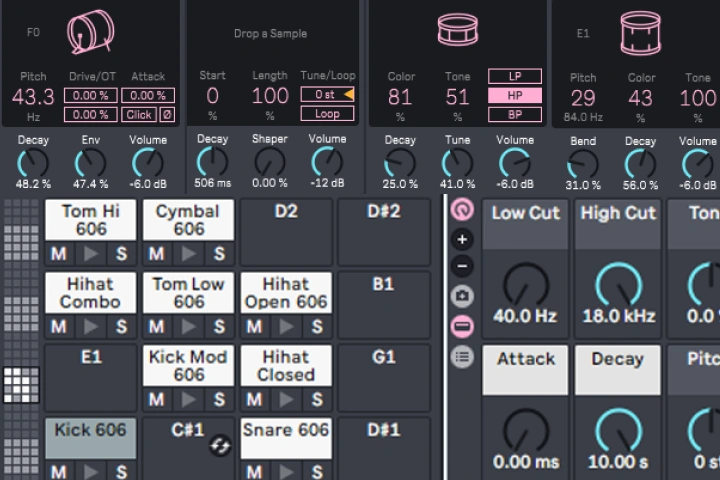Click the snare Decay knob at 25.0 %
The width and height of the screenshot is (720, 480).
tap(400, 164)
